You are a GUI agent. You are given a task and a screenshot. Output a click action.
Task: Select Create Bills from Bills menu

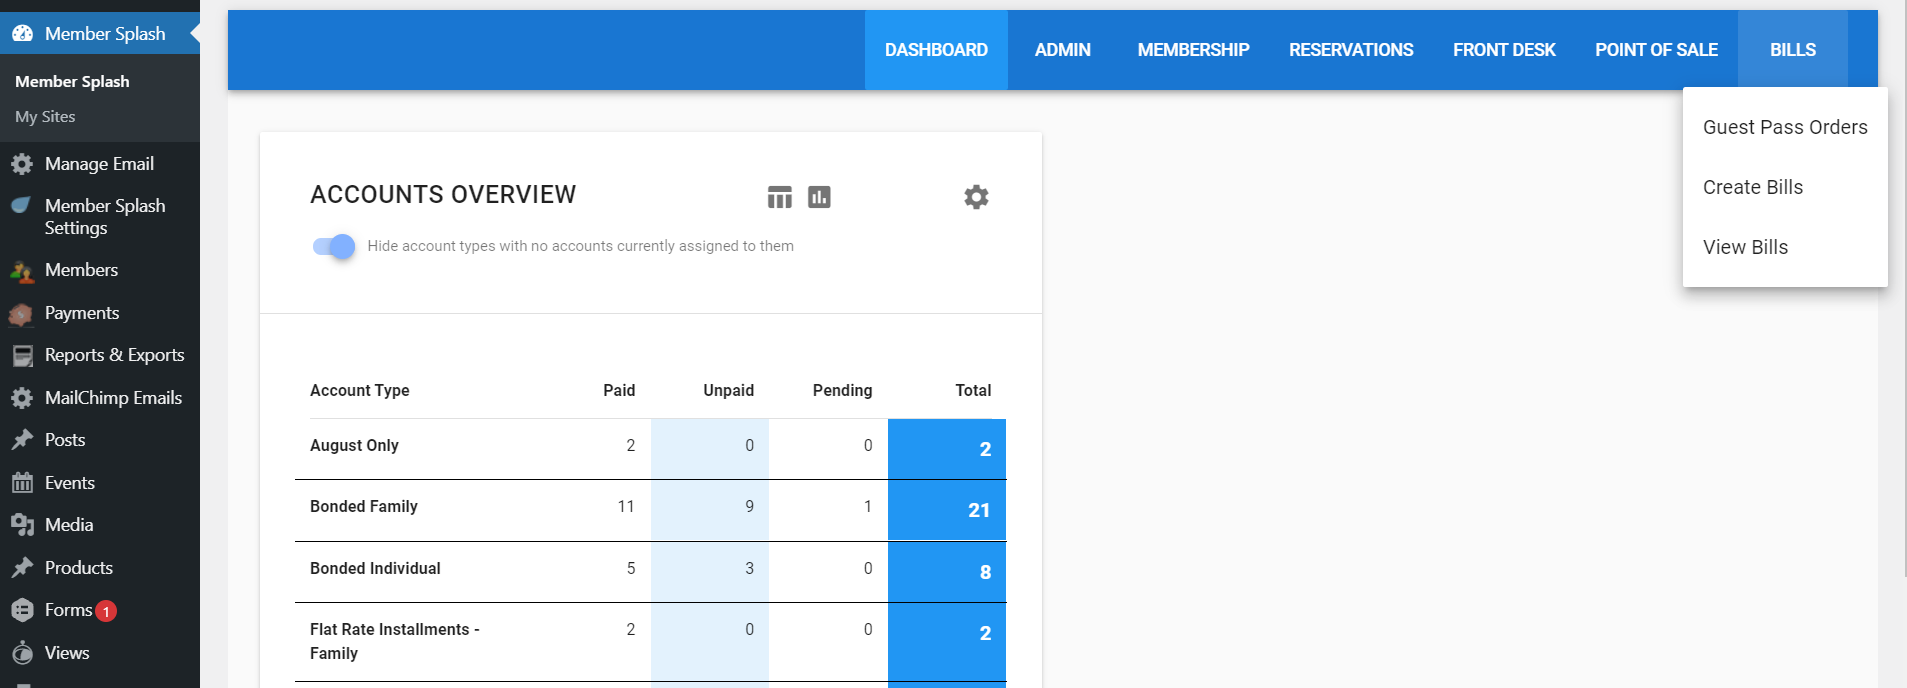click(1785, 187)
